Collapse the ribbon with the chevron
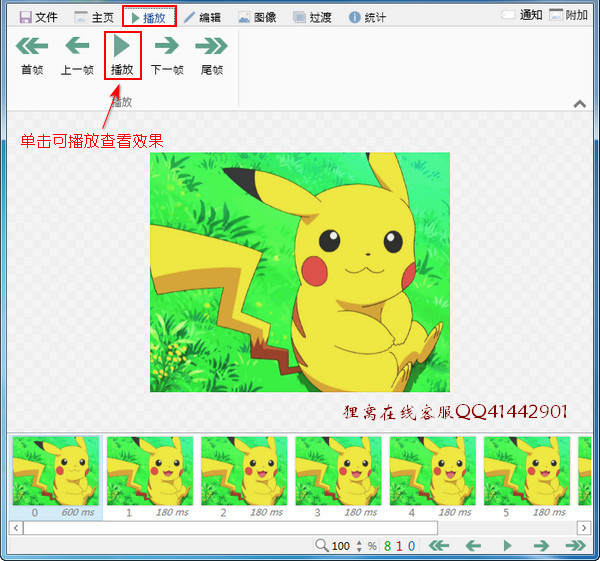 (580, 103)
